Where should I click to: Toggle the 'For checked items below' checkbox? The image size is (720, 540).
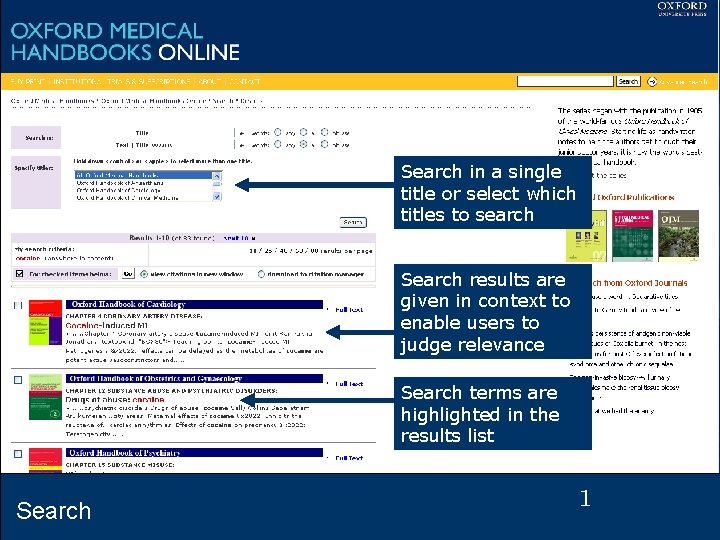19,274
